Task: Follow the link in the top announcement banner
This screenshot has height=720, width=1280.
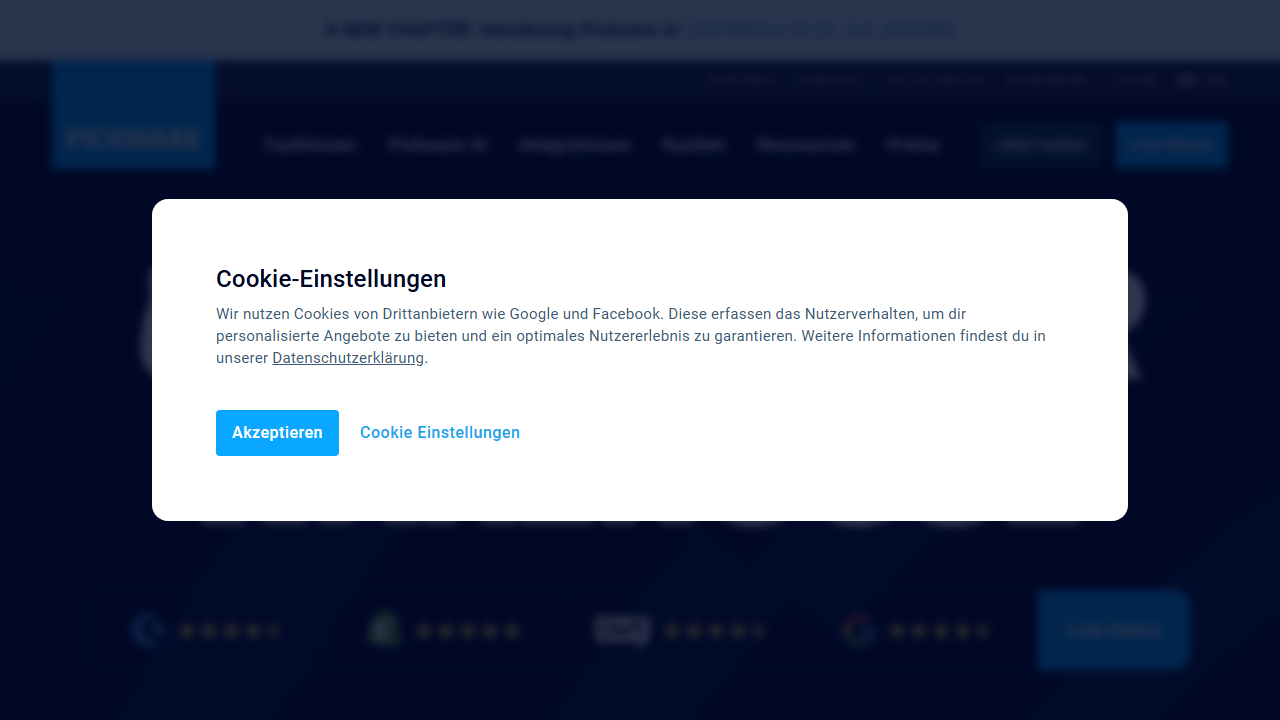Action: pyautogui.click(x=820, y=30)
